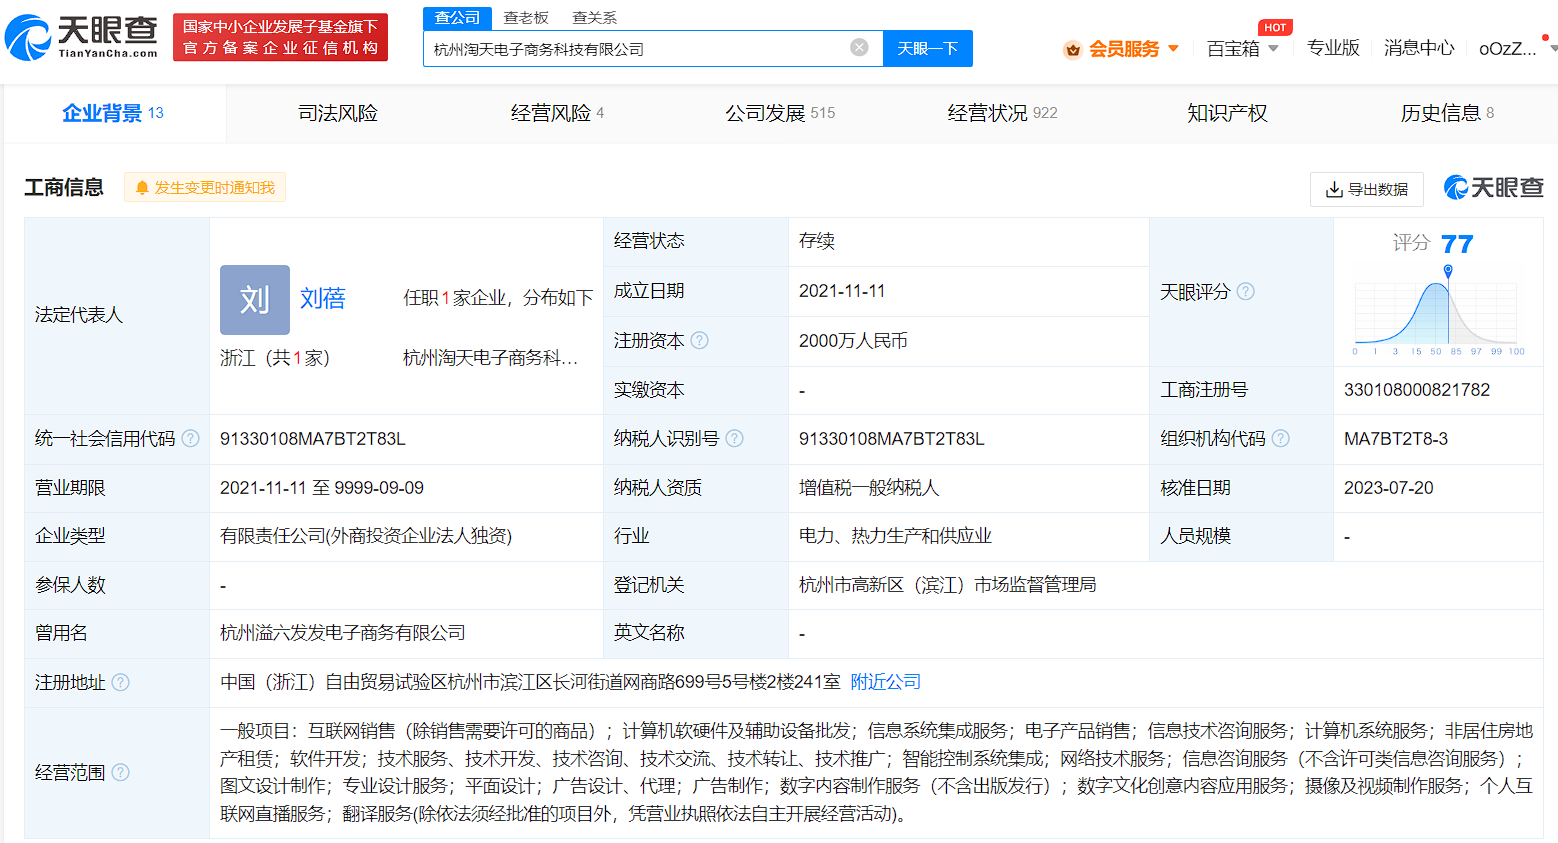Image resolution: width=1558 pixels, height=843 pixels.
Task: Click the 注册资本 help question icon
Action: 700,340
